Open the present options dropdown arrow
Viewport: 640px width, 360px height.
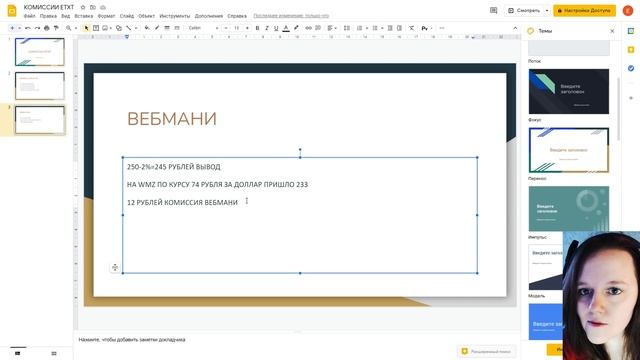[x=547, y=10]
